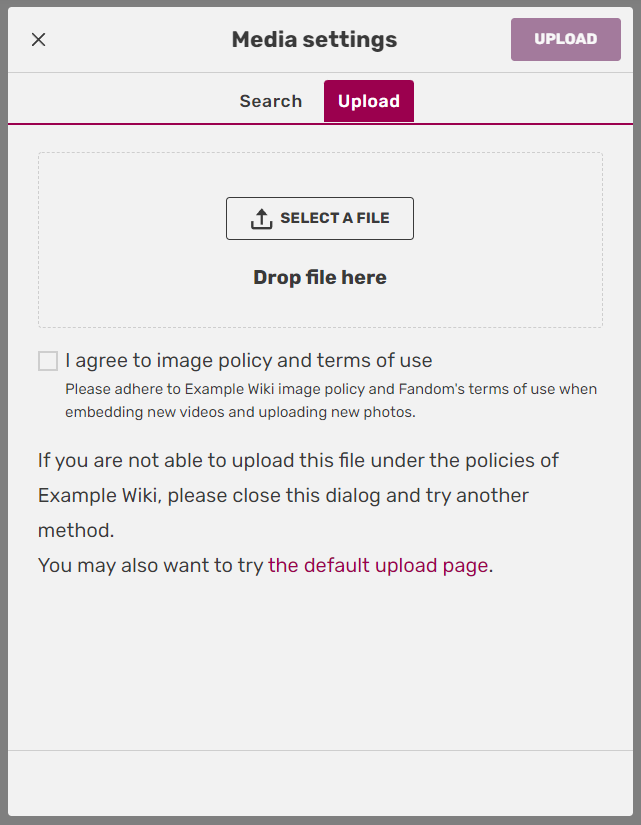
Task: Click the 'Drop file here' text
Action: click(320, 278)
